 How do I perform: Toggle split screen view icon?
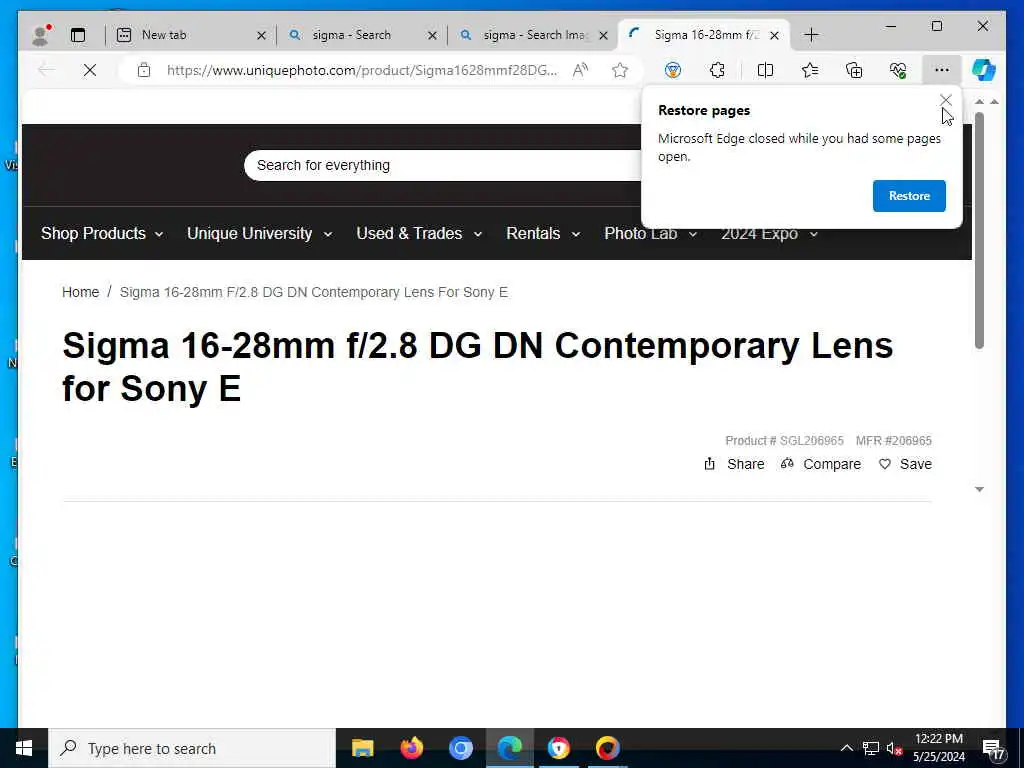(765, 70)
